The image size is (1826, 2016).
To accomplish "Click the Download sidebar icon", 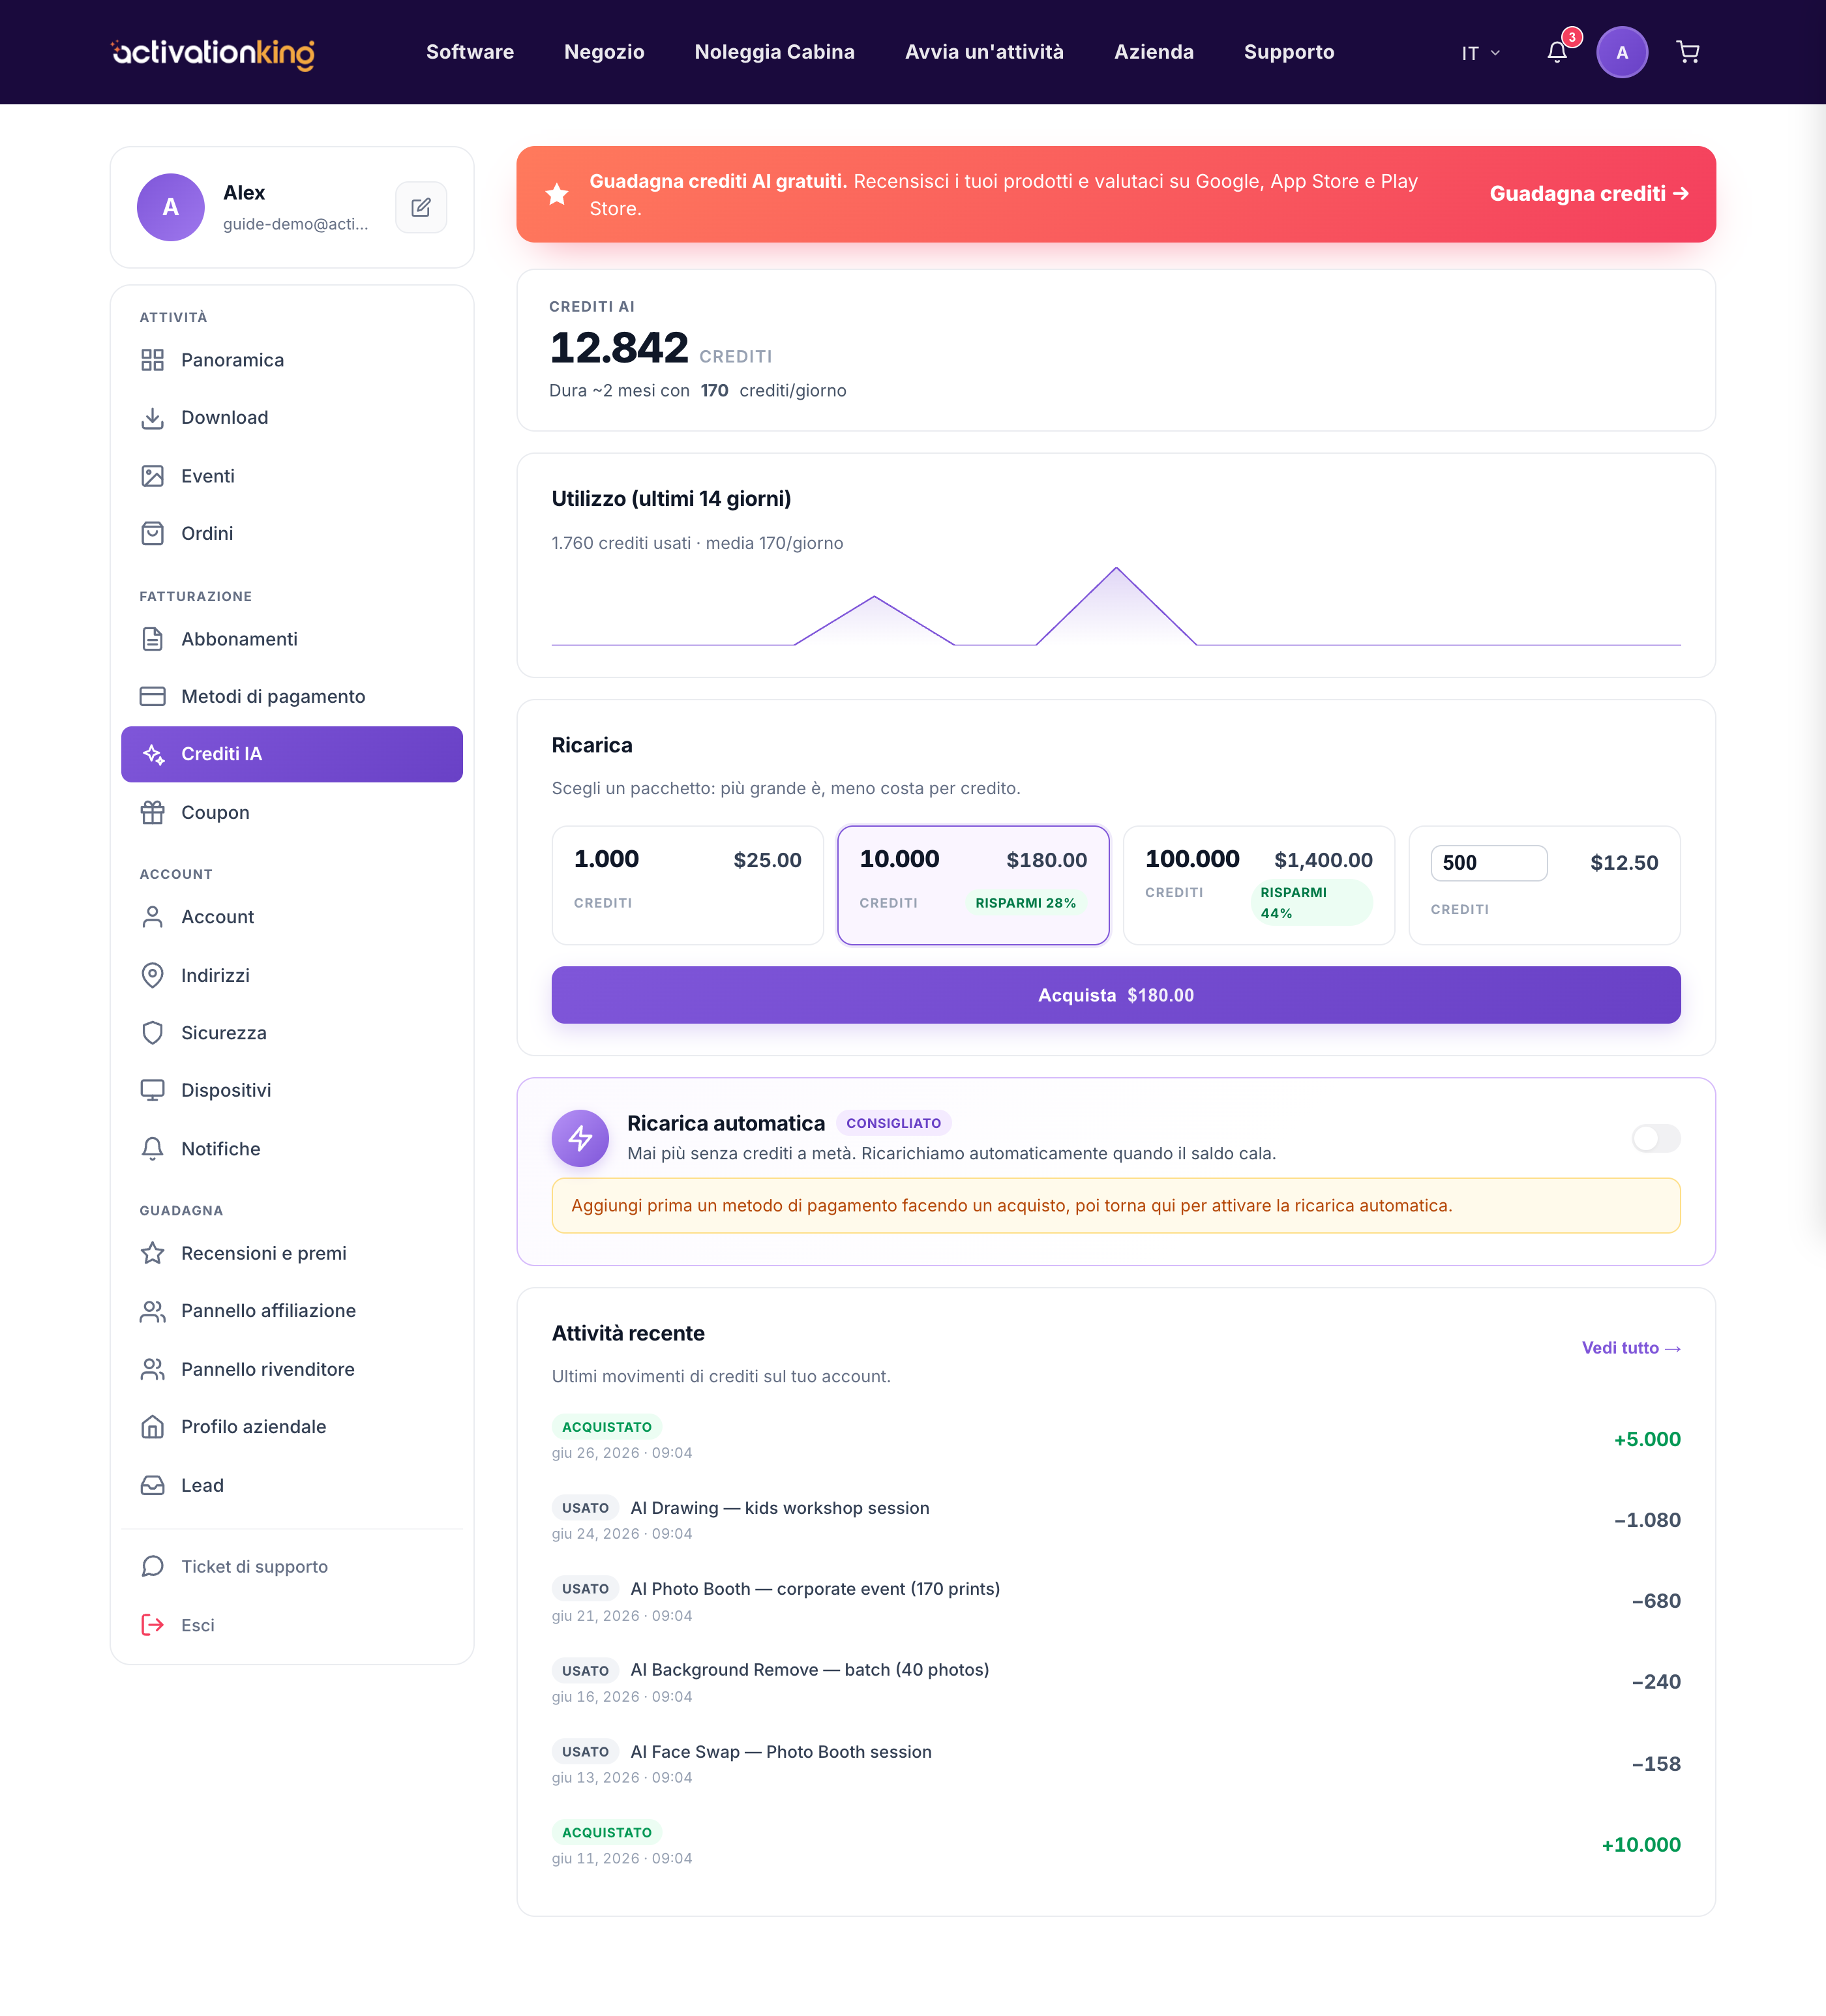I will (152, 418).
